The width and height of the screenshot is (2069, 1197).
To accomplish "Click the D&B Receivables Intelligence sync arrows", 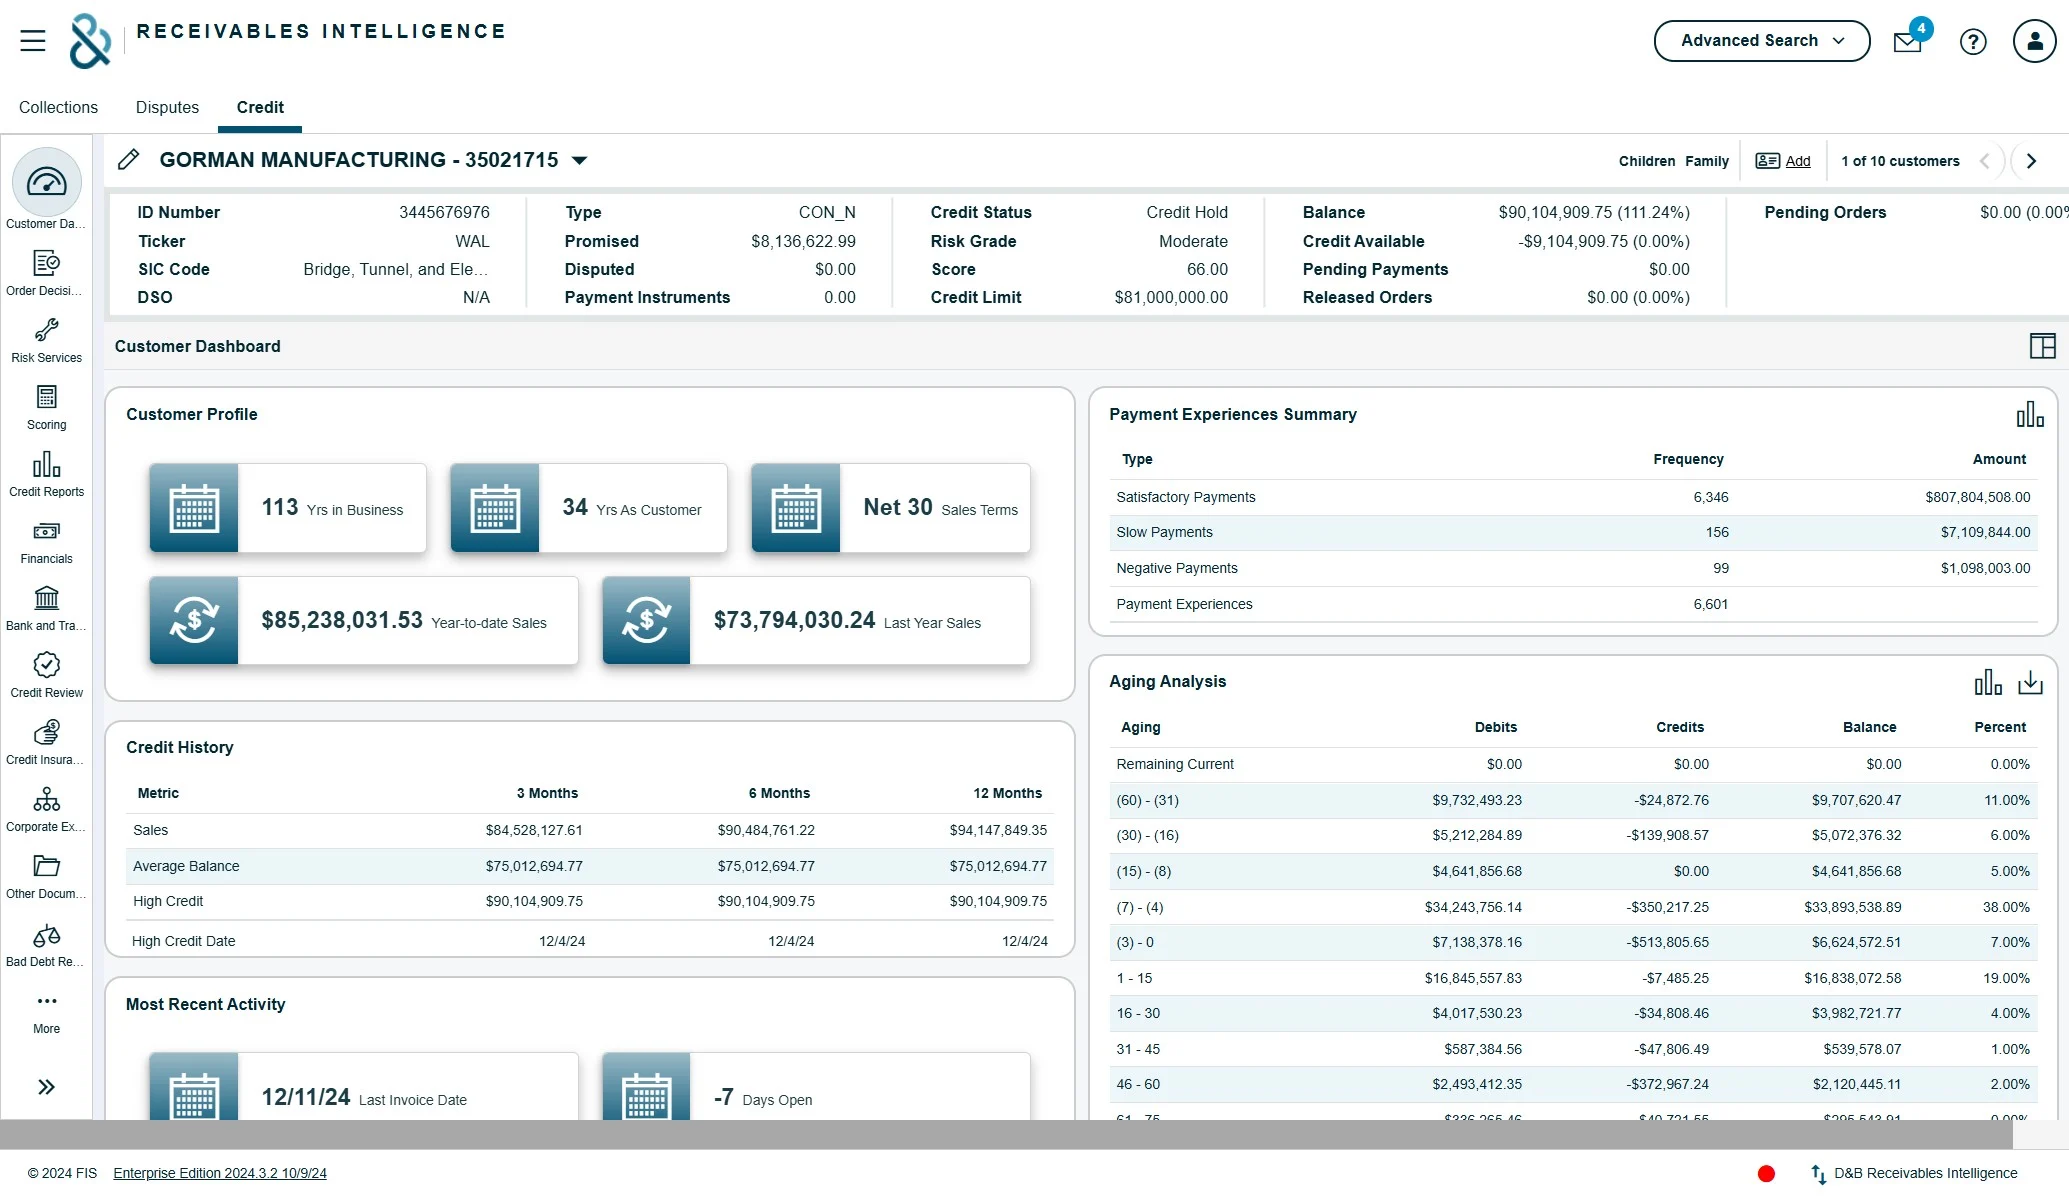I will point(1818,1174).
